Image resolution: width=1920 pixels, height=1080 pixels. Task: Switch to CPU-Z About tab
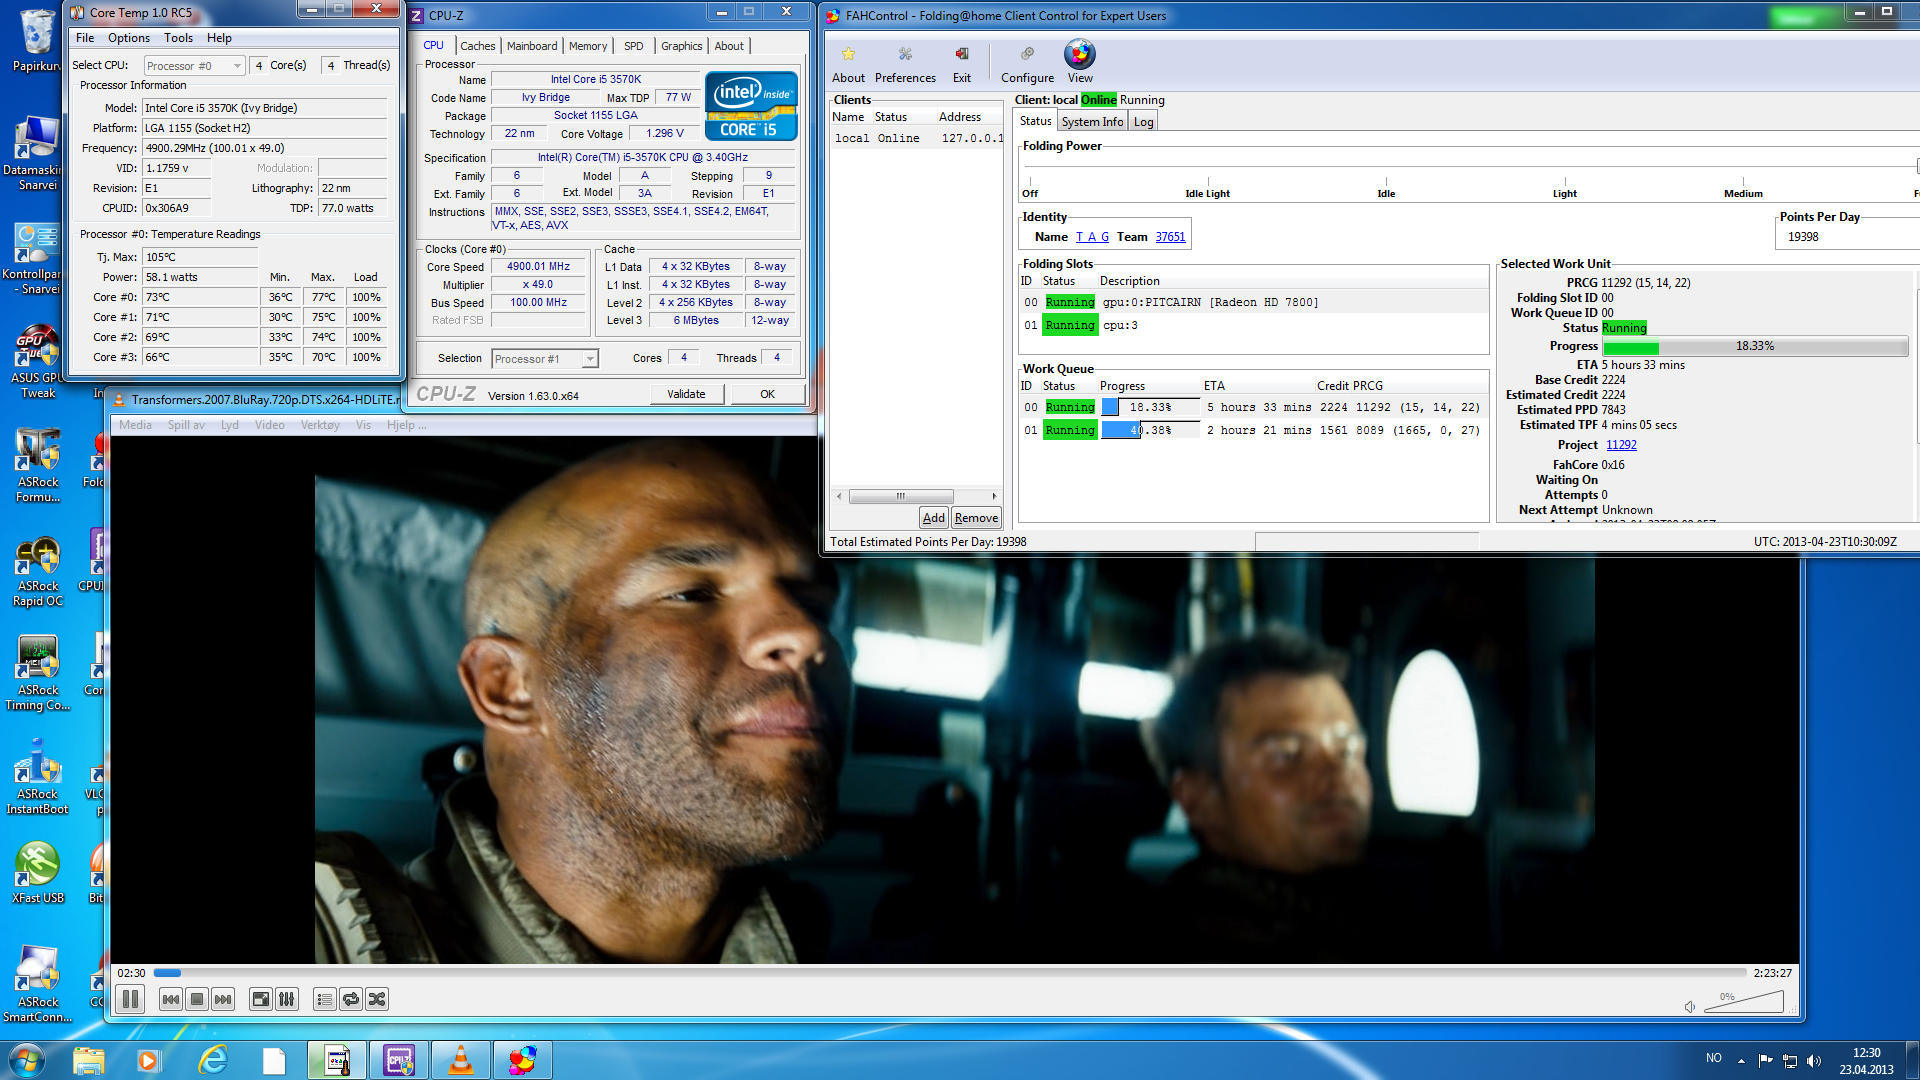point(729,46)
